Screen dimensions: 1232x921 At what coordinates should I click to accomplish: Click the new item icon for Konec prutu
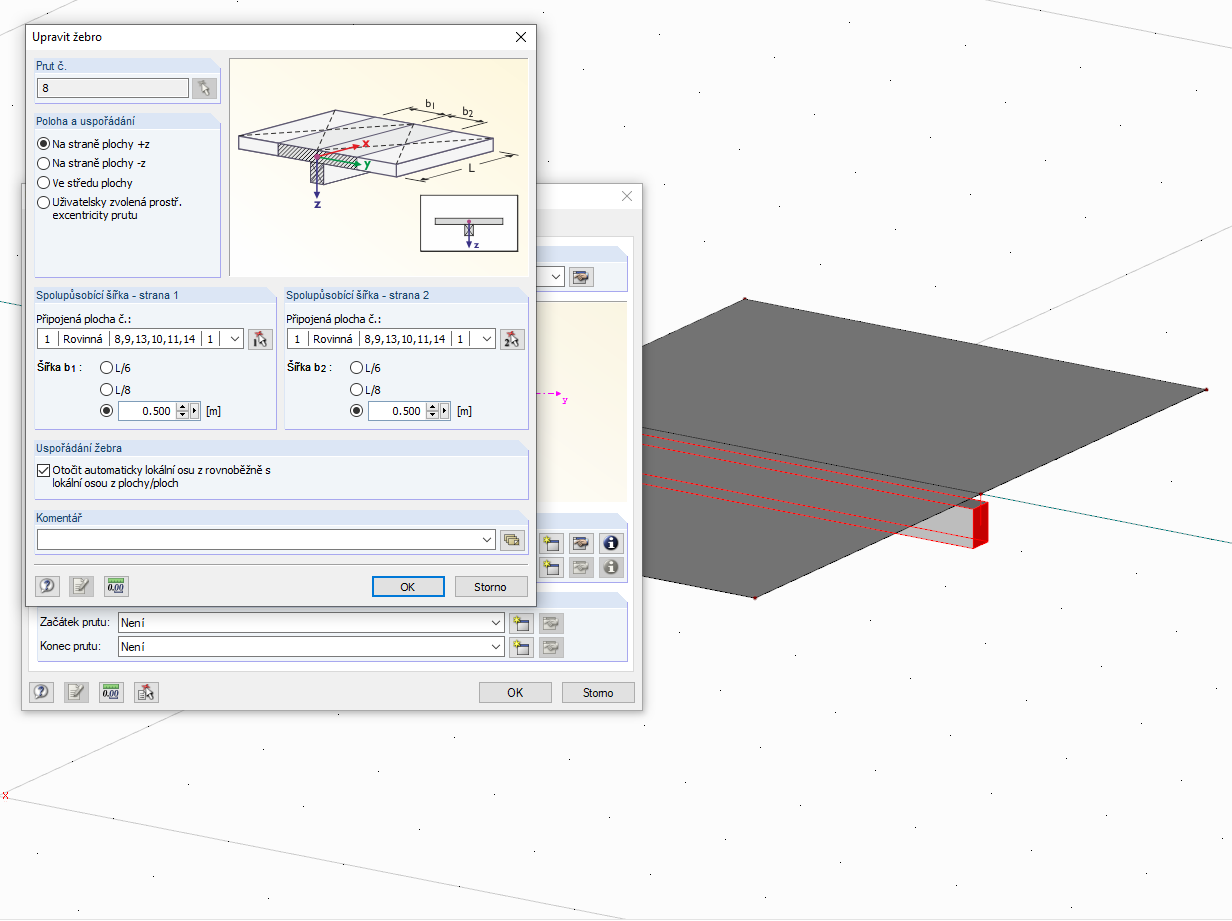pyautogui.click(x=521, y=647)
